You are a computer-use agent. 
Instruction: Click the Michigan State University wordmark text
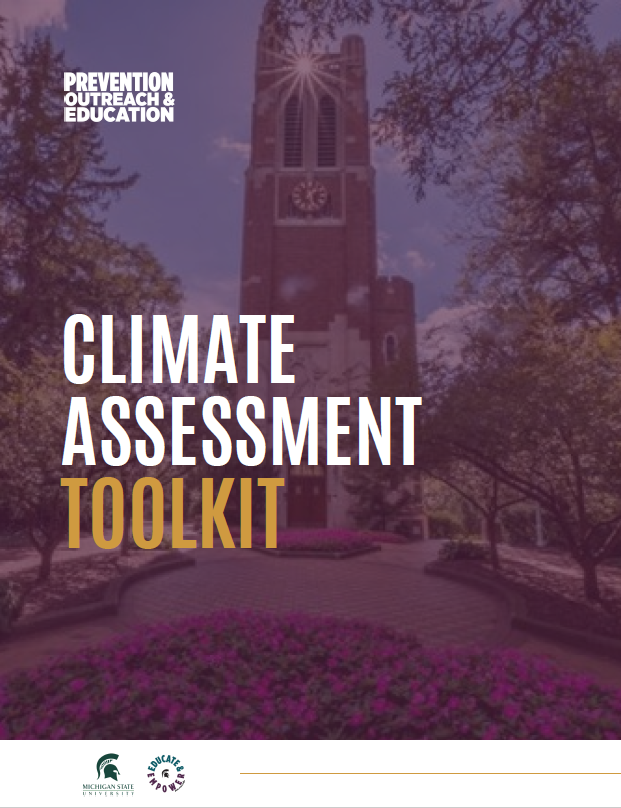click(x=104, y=790)
